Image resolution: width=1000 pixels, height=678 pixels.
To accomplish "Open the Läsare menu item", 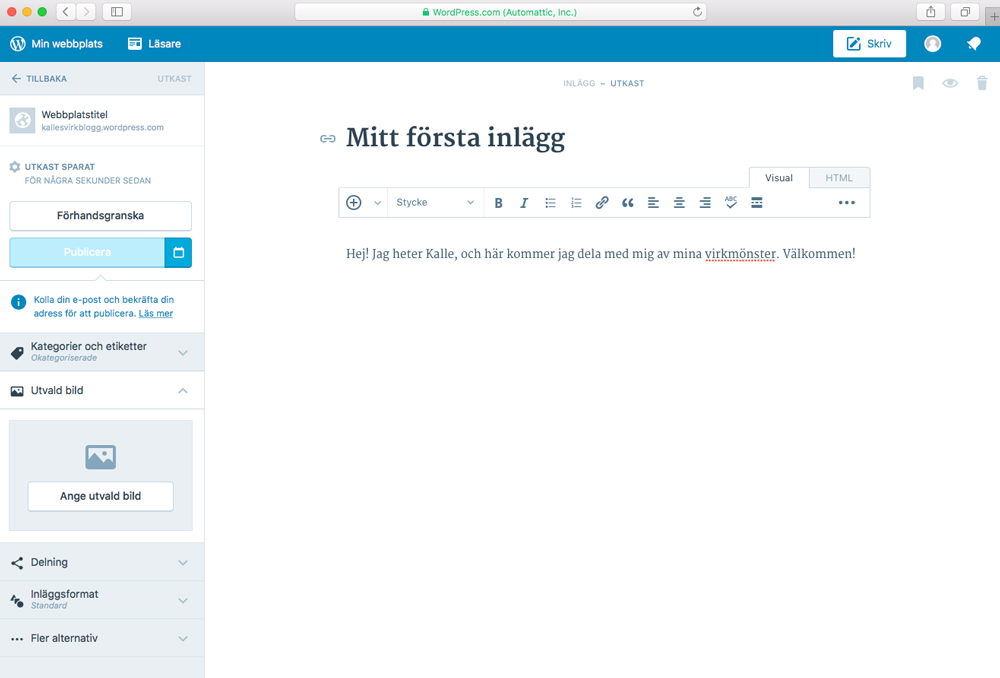I will [x=154, y=44].
